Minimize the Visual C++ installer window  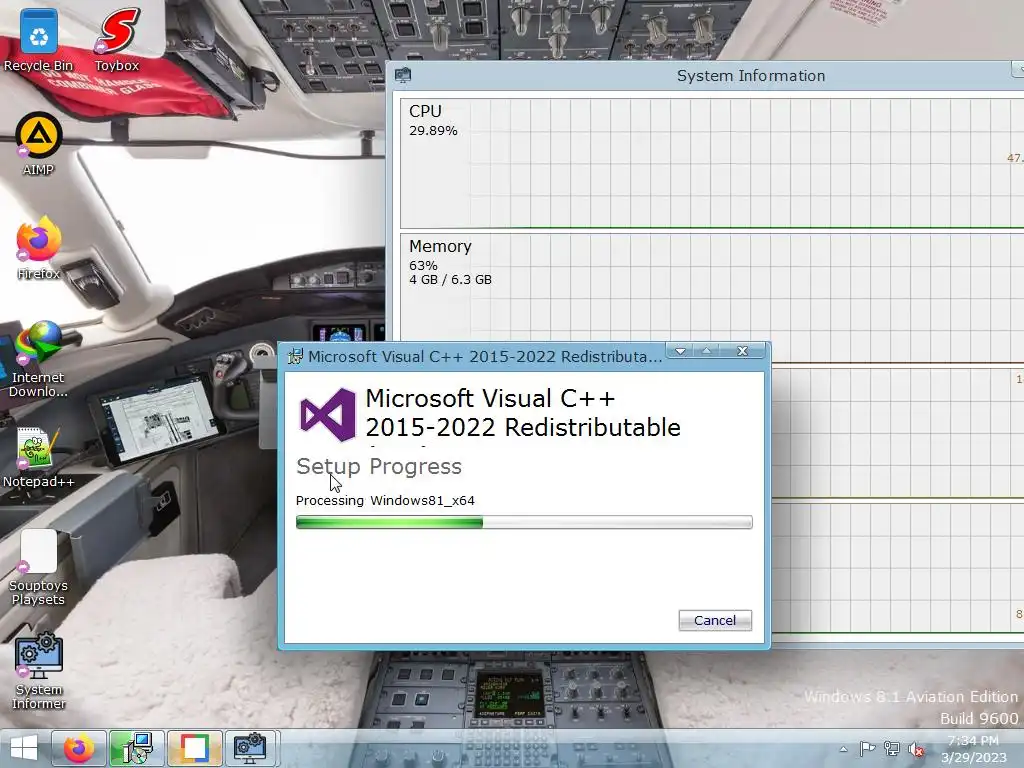click(x=680, y=351)
